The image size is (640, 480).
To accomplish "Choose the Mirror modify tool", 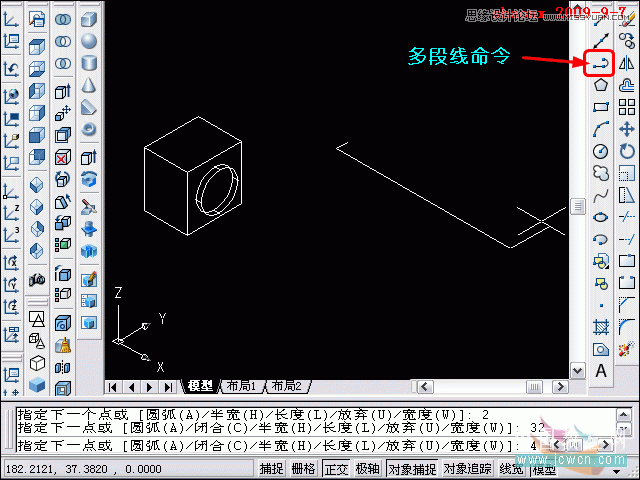I will [627, 63].
